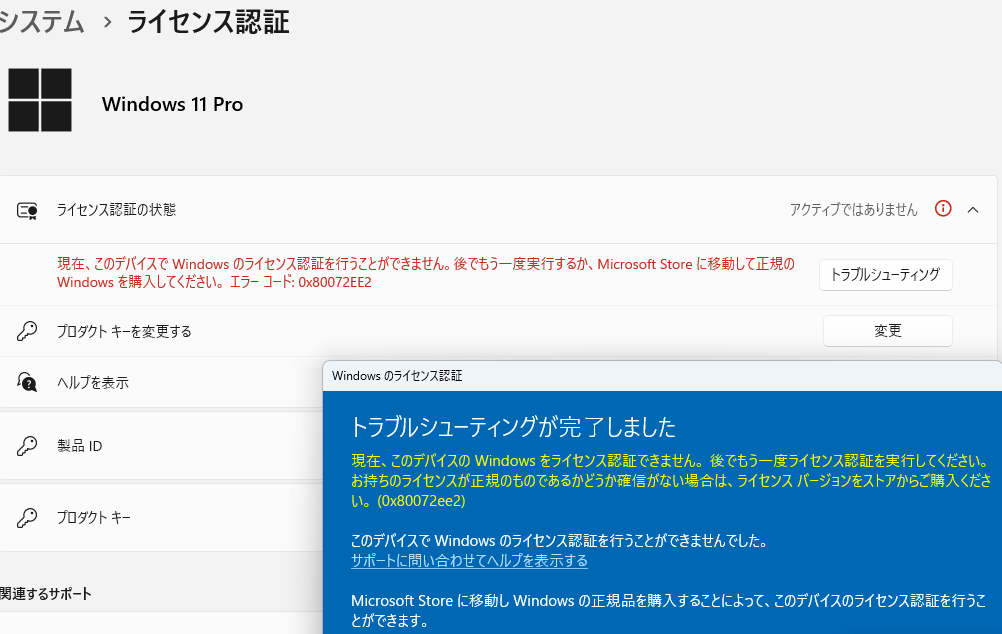Image resolution: width=1002 pixels, height=634 pixels.
Task: Click the key icon beside プロダクト キーを変更する
Action: tap(27, 331)
